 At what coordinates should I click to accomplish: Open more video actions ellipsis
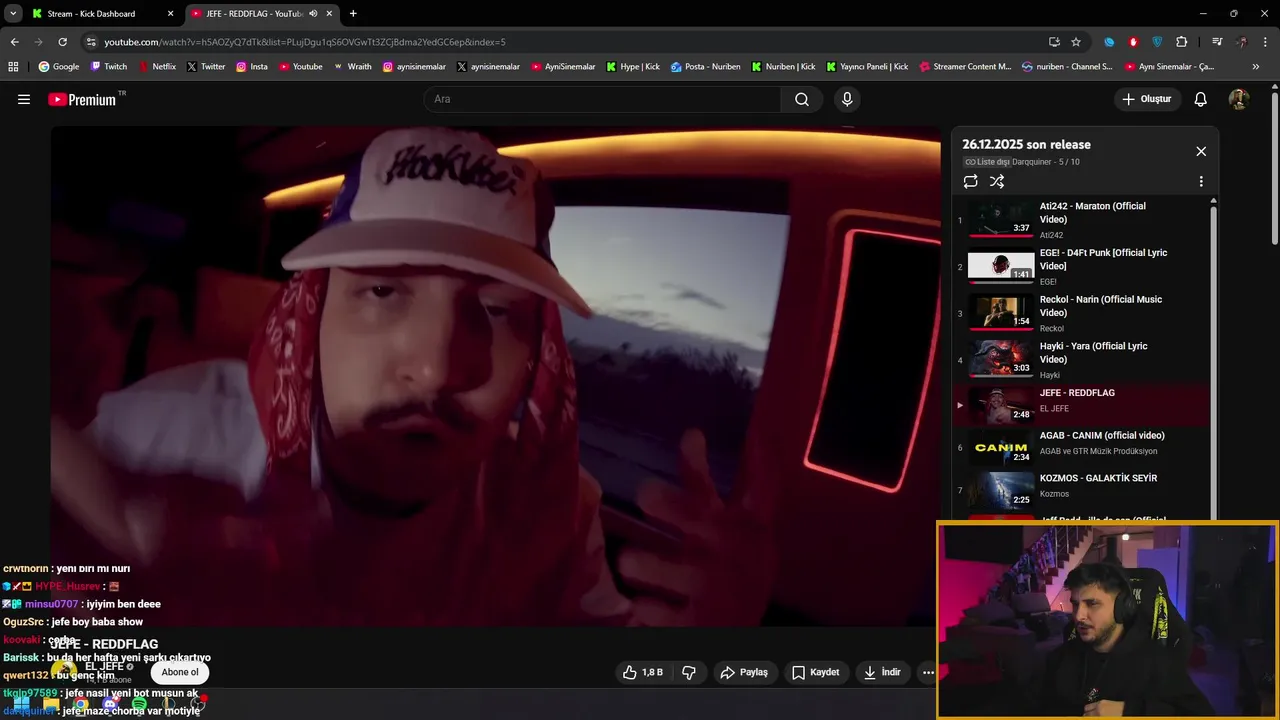[x=928, y=672]
